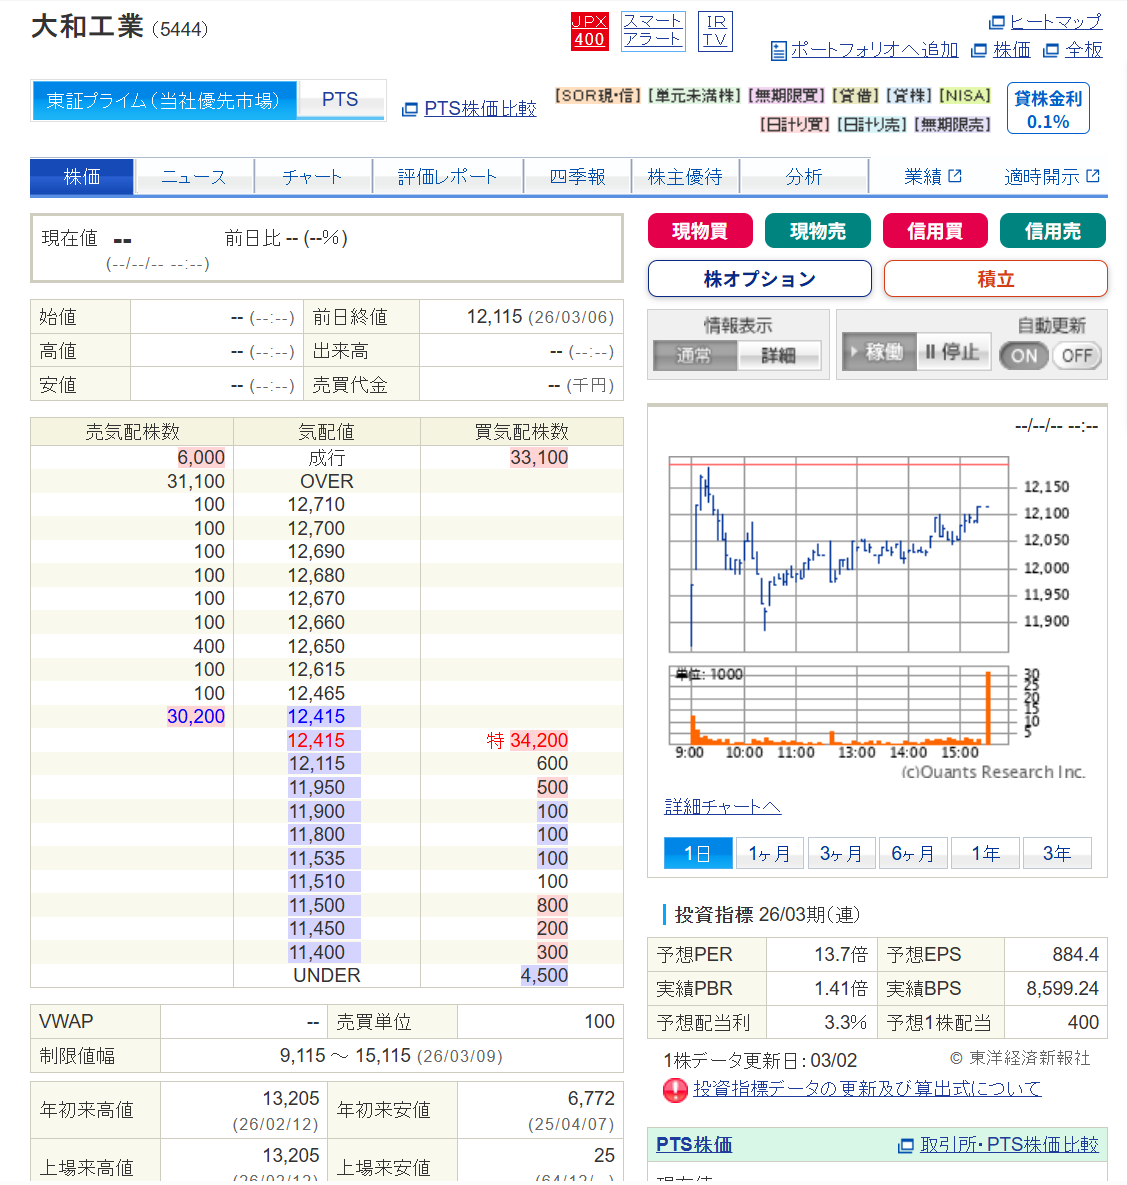Screen dimensions: 1127x1185
Task: Click the 12,415 ask price in order book
Action: pyautogui.click(x=316, y=717)
